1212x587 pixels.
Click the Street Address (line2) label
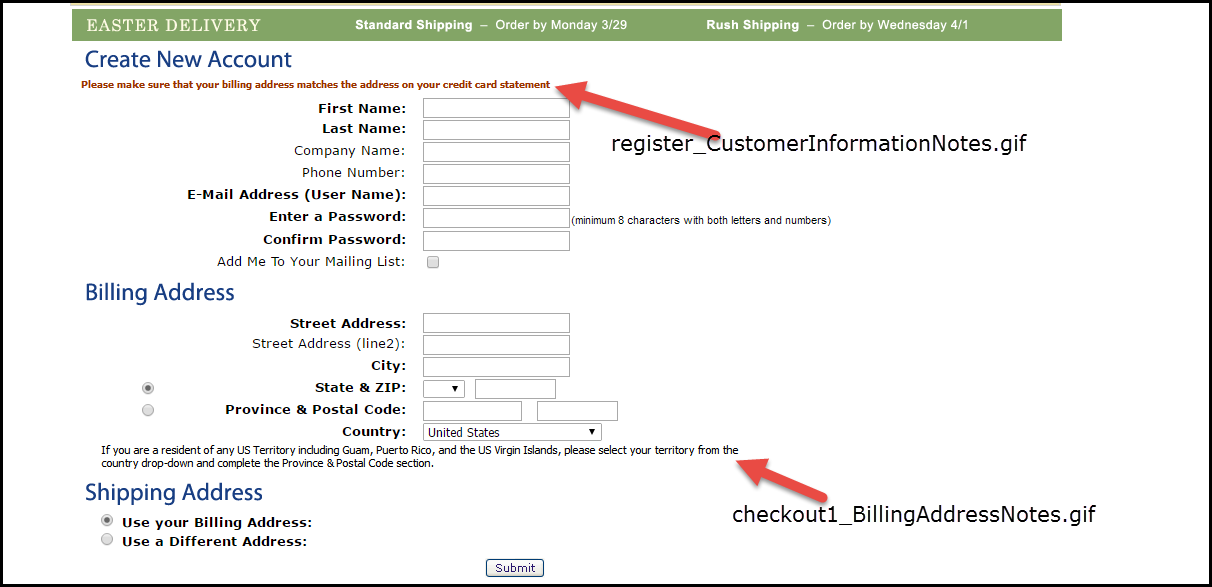(329, 344)
